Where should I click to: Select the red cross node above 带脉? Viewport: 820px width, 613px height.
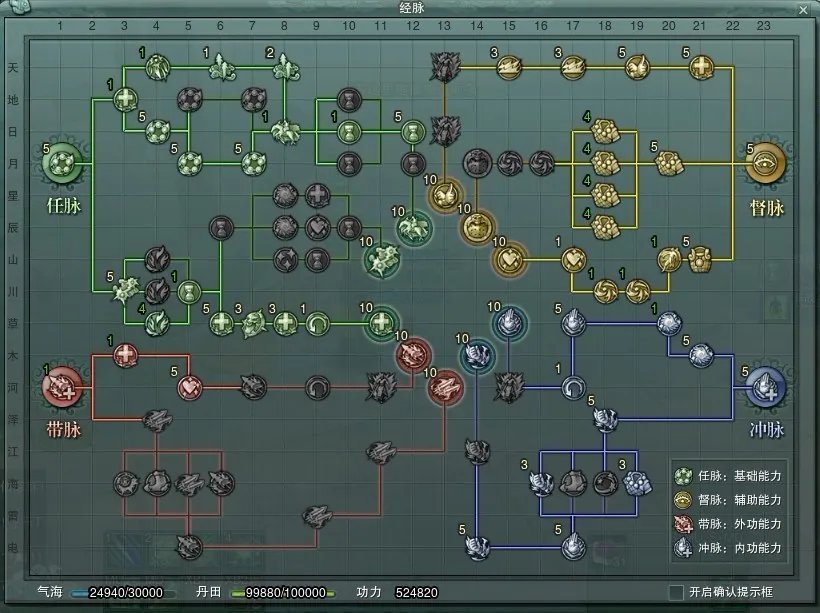pos(125,354)
